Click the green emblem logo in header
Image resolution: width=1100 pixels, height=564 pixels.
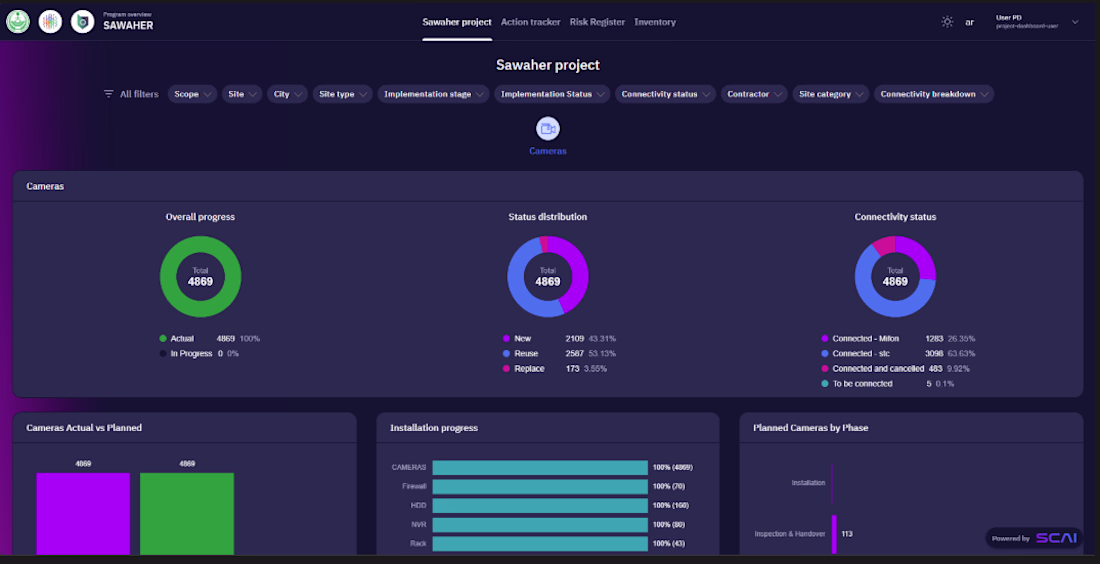tap(18, 22)
